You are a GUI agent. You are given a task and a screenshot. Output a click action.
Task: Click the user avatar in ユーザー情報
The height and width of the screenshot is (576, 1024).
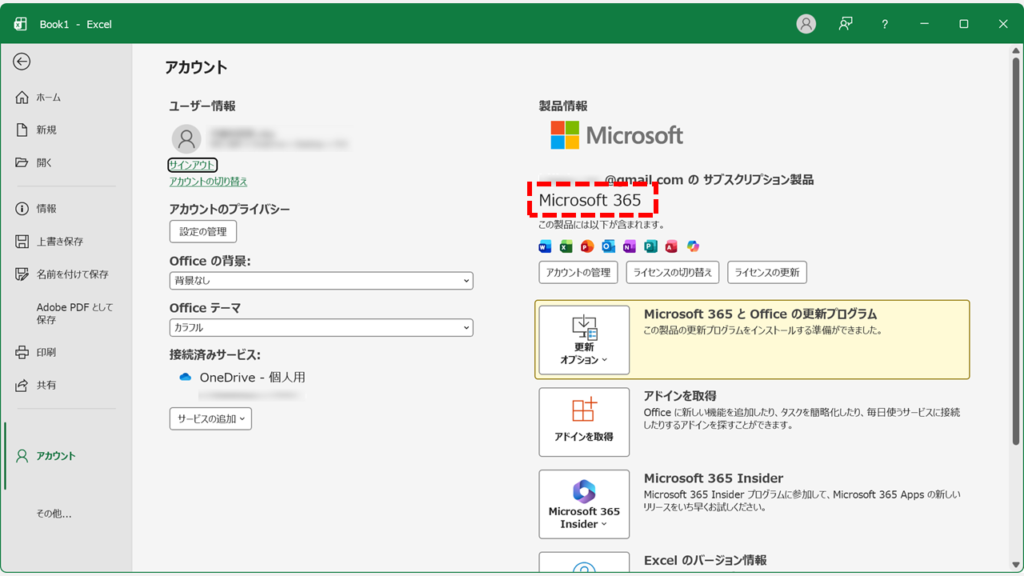(x=186, y=139)
